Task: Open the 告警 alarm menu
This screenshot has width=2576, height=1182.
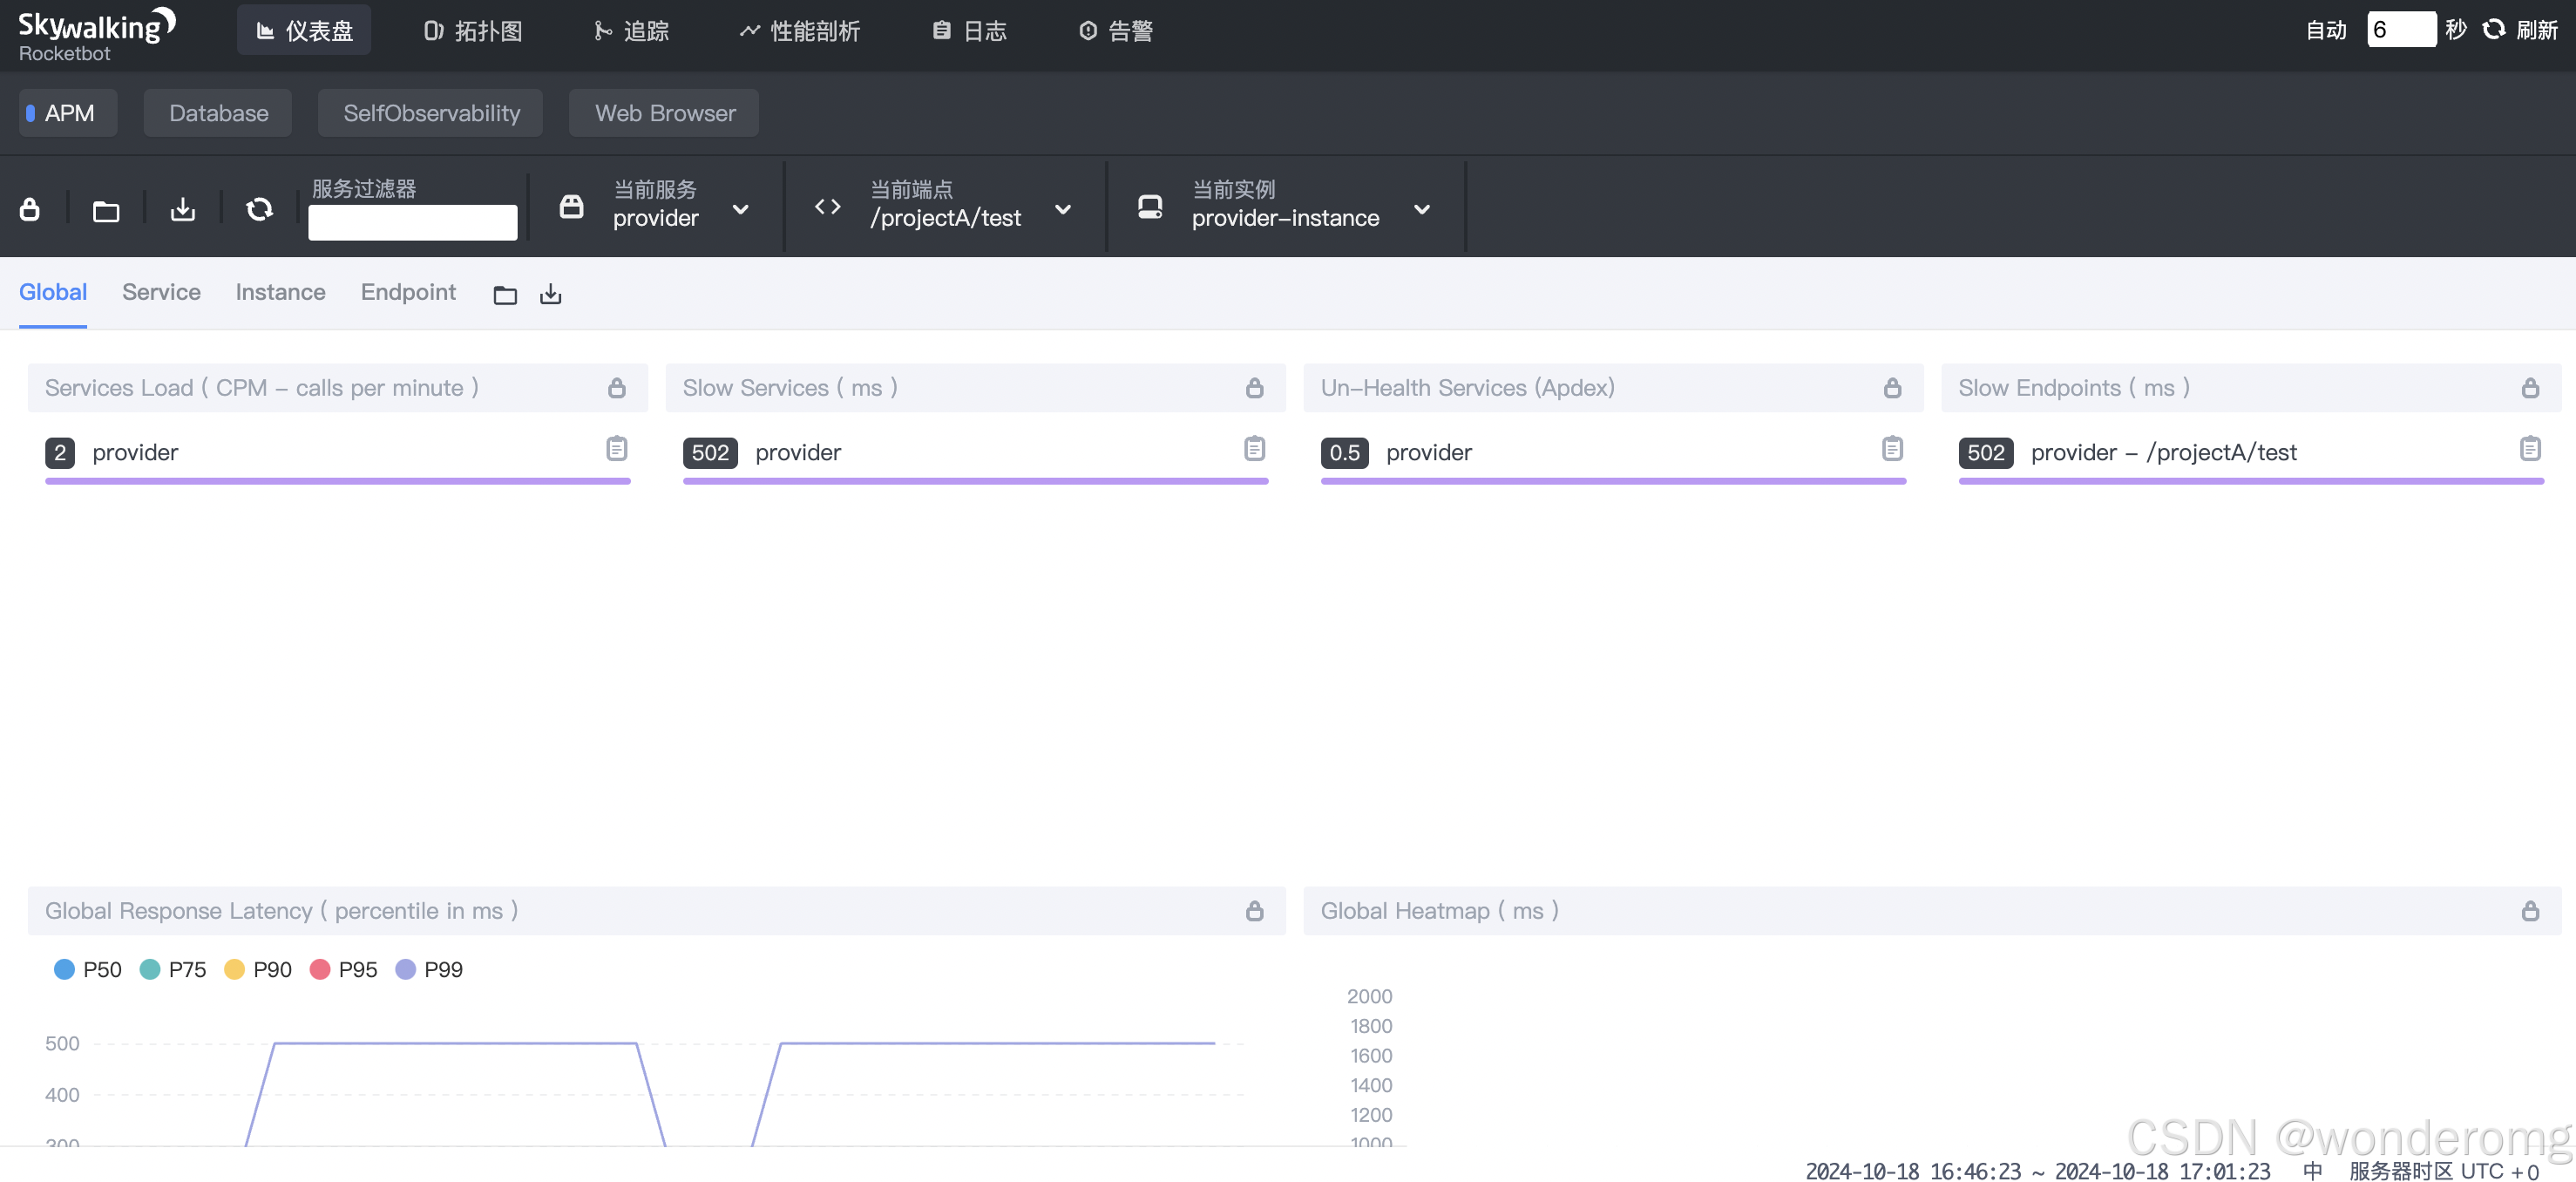Action: 1116,31
